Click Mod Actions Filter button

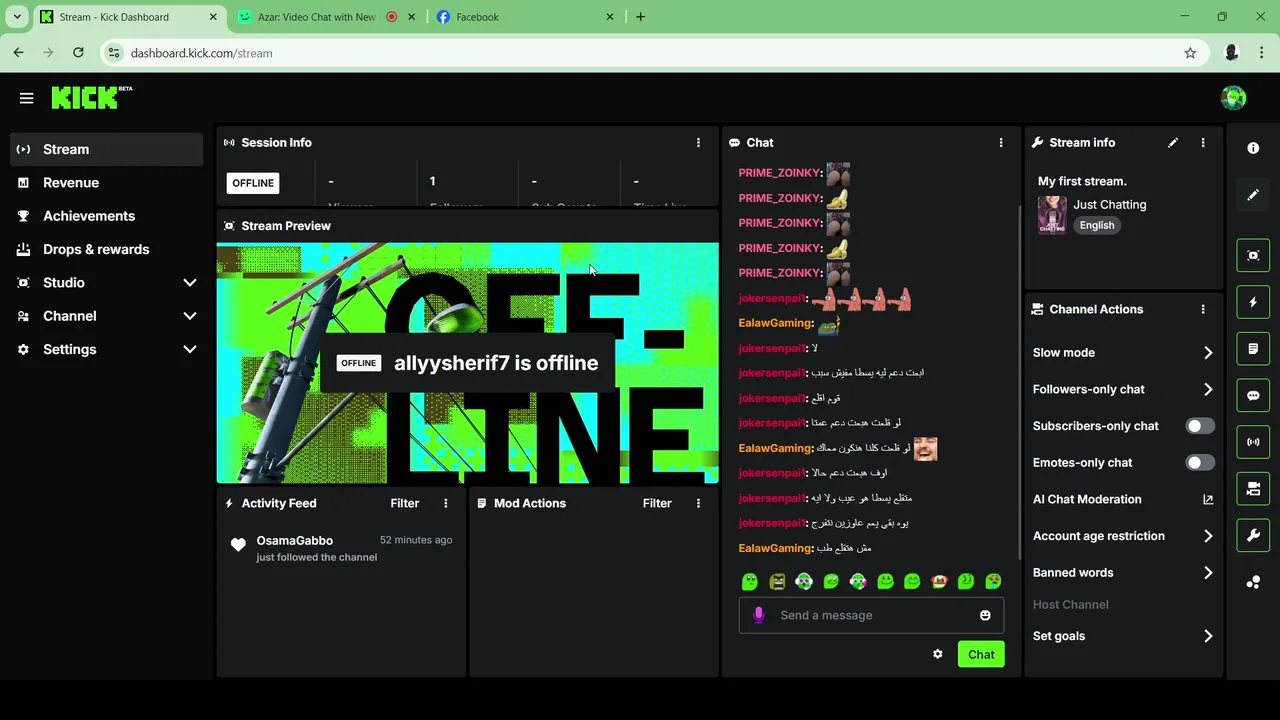(x=657, y=503)
